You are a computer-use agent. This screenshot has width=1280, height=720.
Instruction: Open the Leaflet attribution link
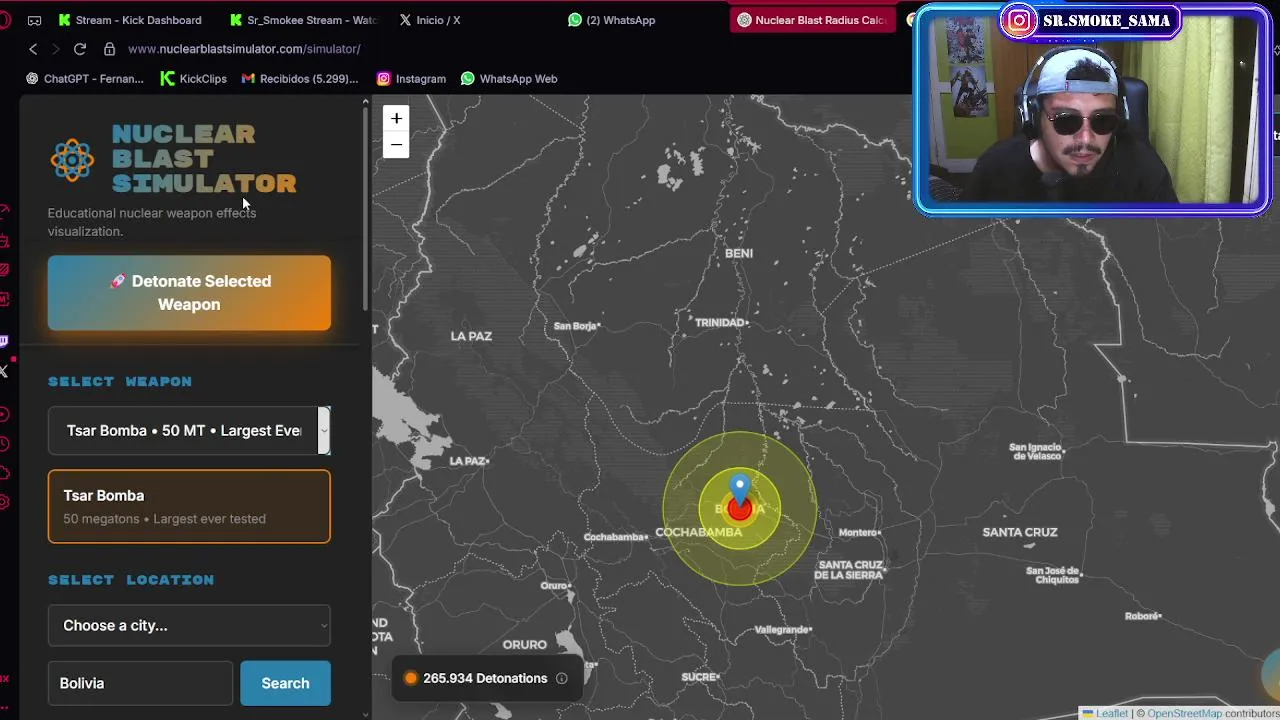point(1105,713)
